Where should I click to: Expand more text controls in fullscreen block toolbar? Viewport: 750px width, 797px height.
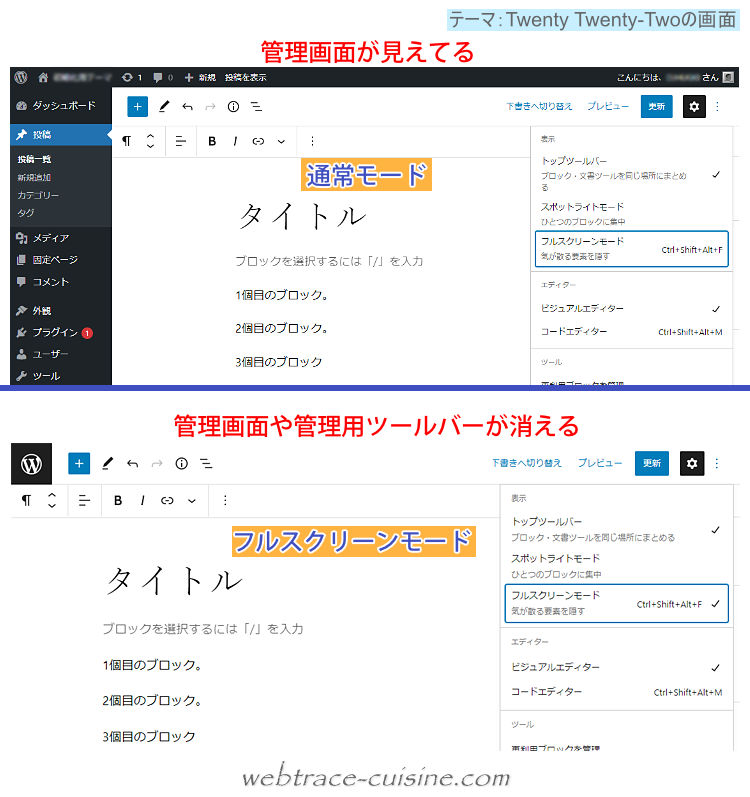[192, 501]
